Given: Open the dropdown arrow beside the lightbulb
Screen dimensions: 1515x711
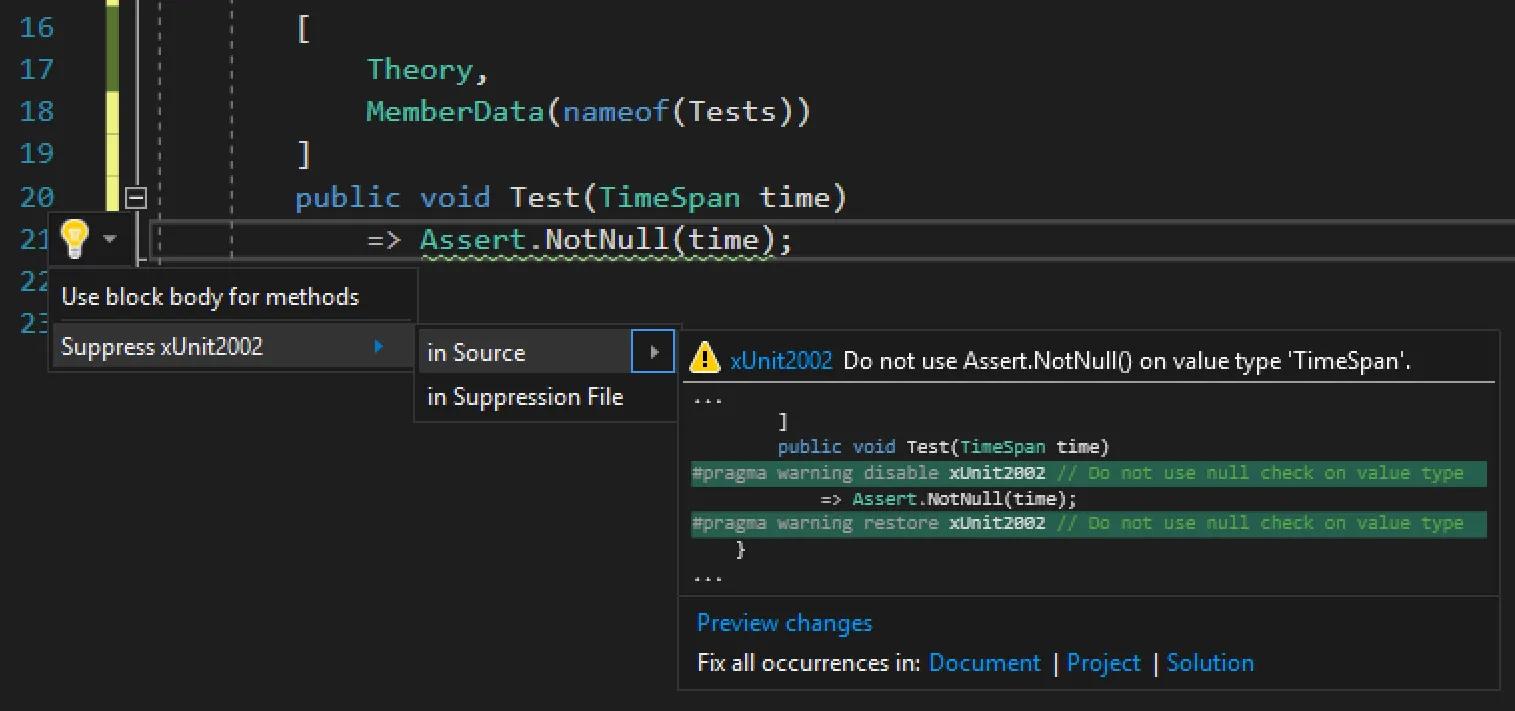Looking at the screenshot, I should [110, 240].
